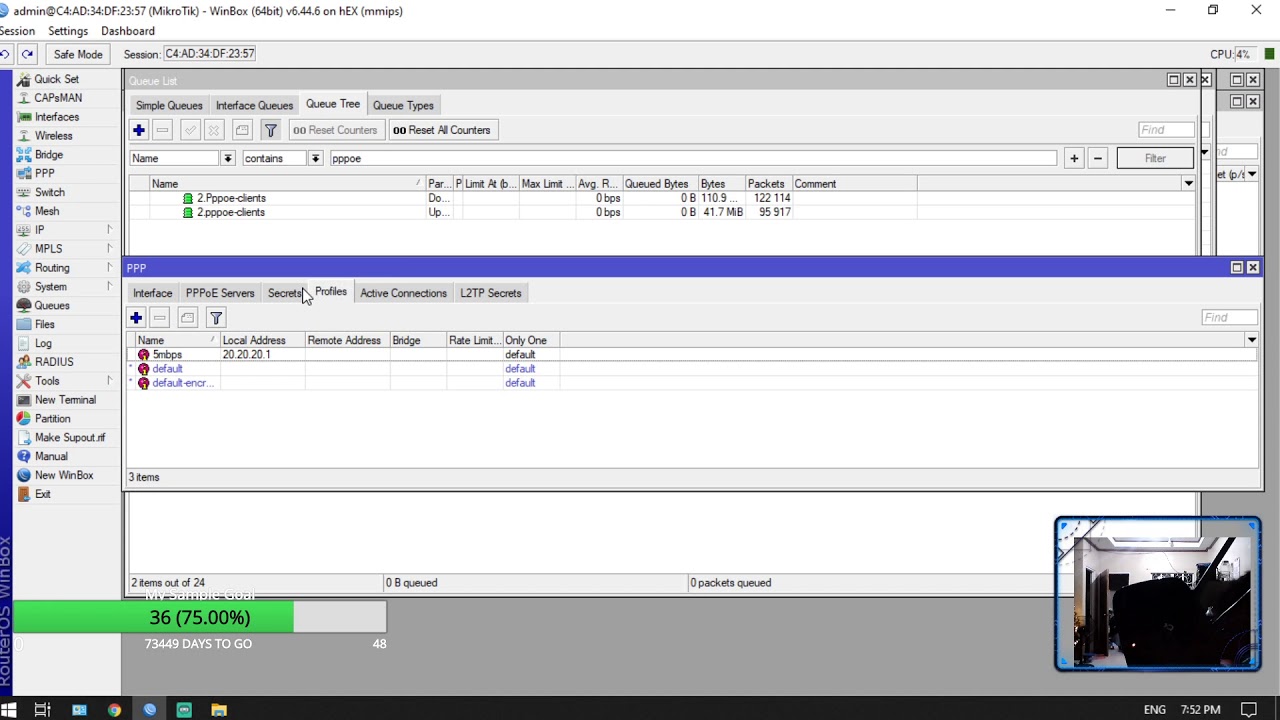Open File Explorer from taskbar
Image resolution: width=1280 pixels, height=720 pixels.
point(219,710)
